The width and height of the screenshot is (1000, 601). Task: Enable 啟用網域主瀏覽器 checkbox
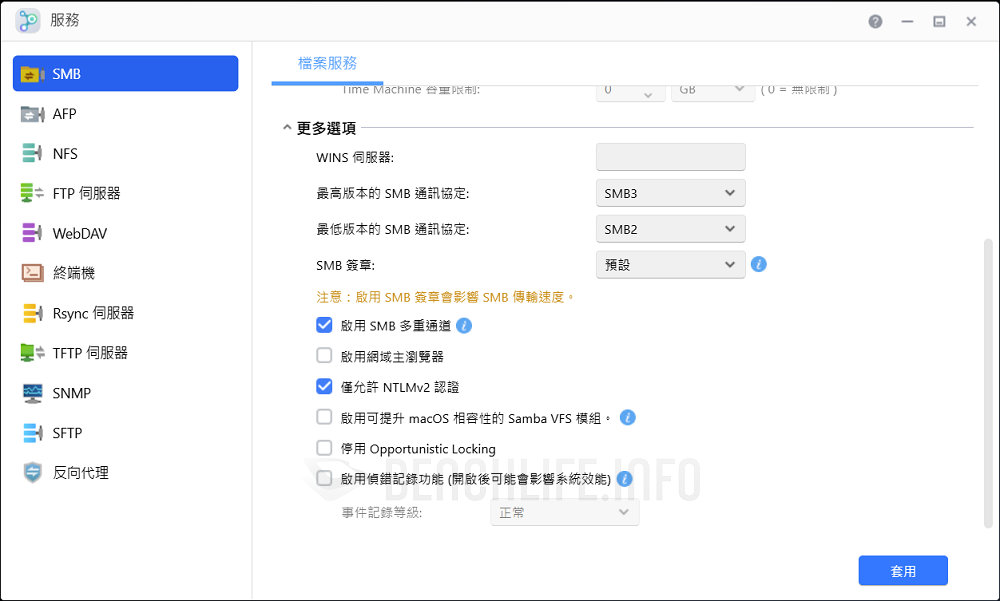tap(324, 355)
